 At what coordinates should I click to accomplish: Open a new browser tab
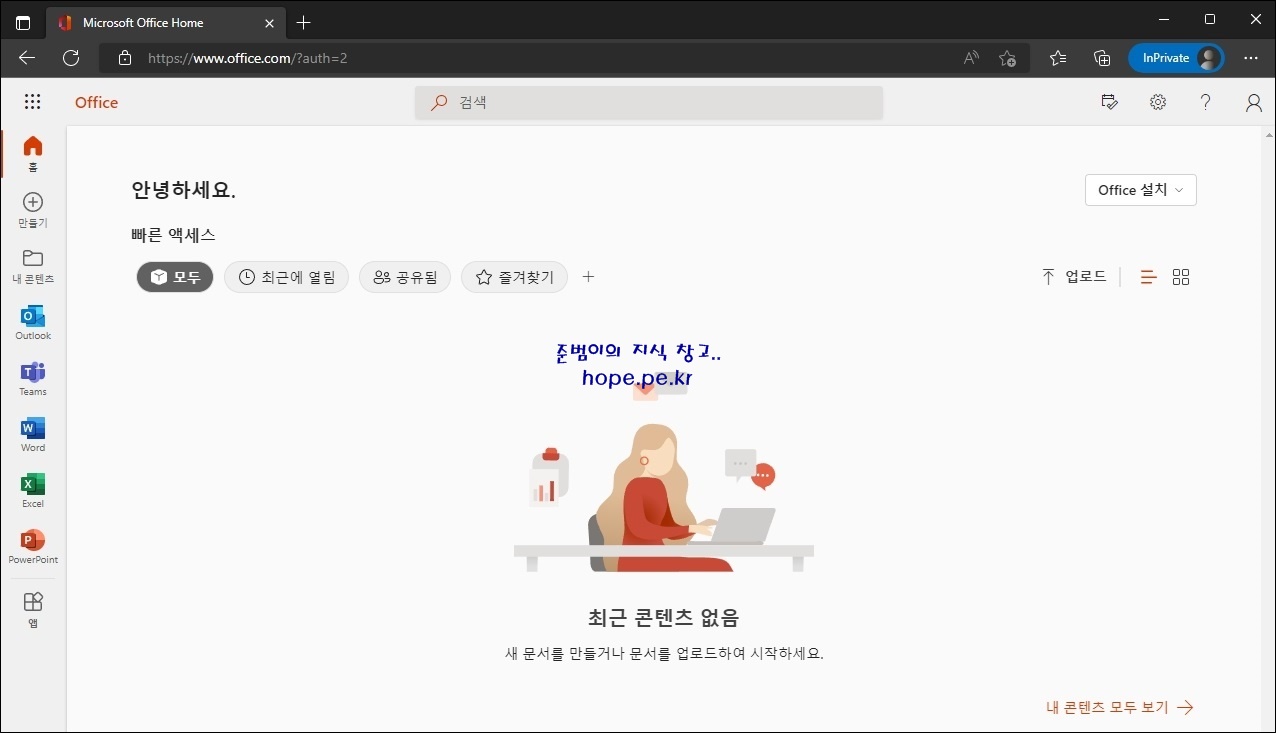304,22
